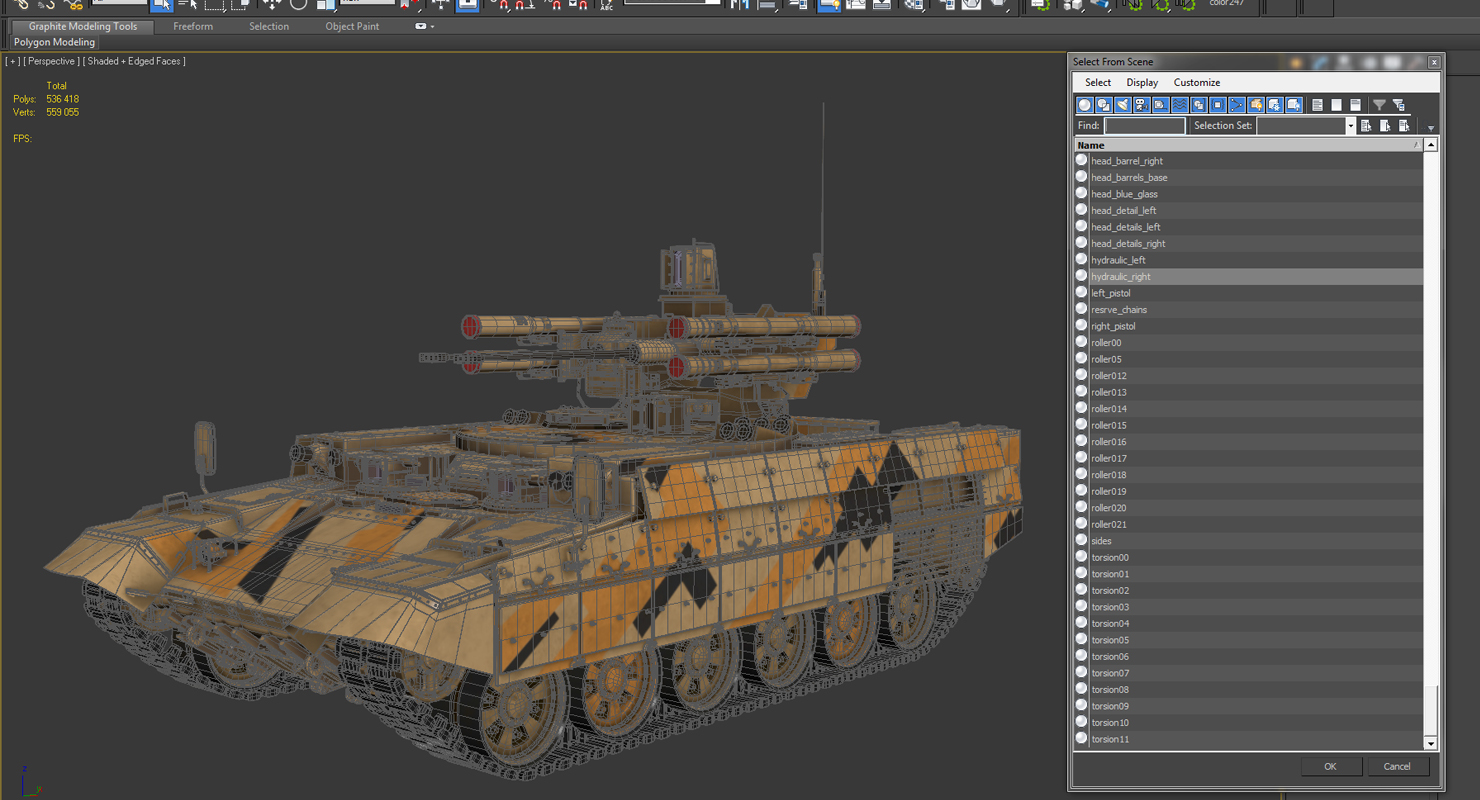Screen dimensions: 1480x800
Task: Click the funnel filter icon
Action: [x=1380, y=105]
